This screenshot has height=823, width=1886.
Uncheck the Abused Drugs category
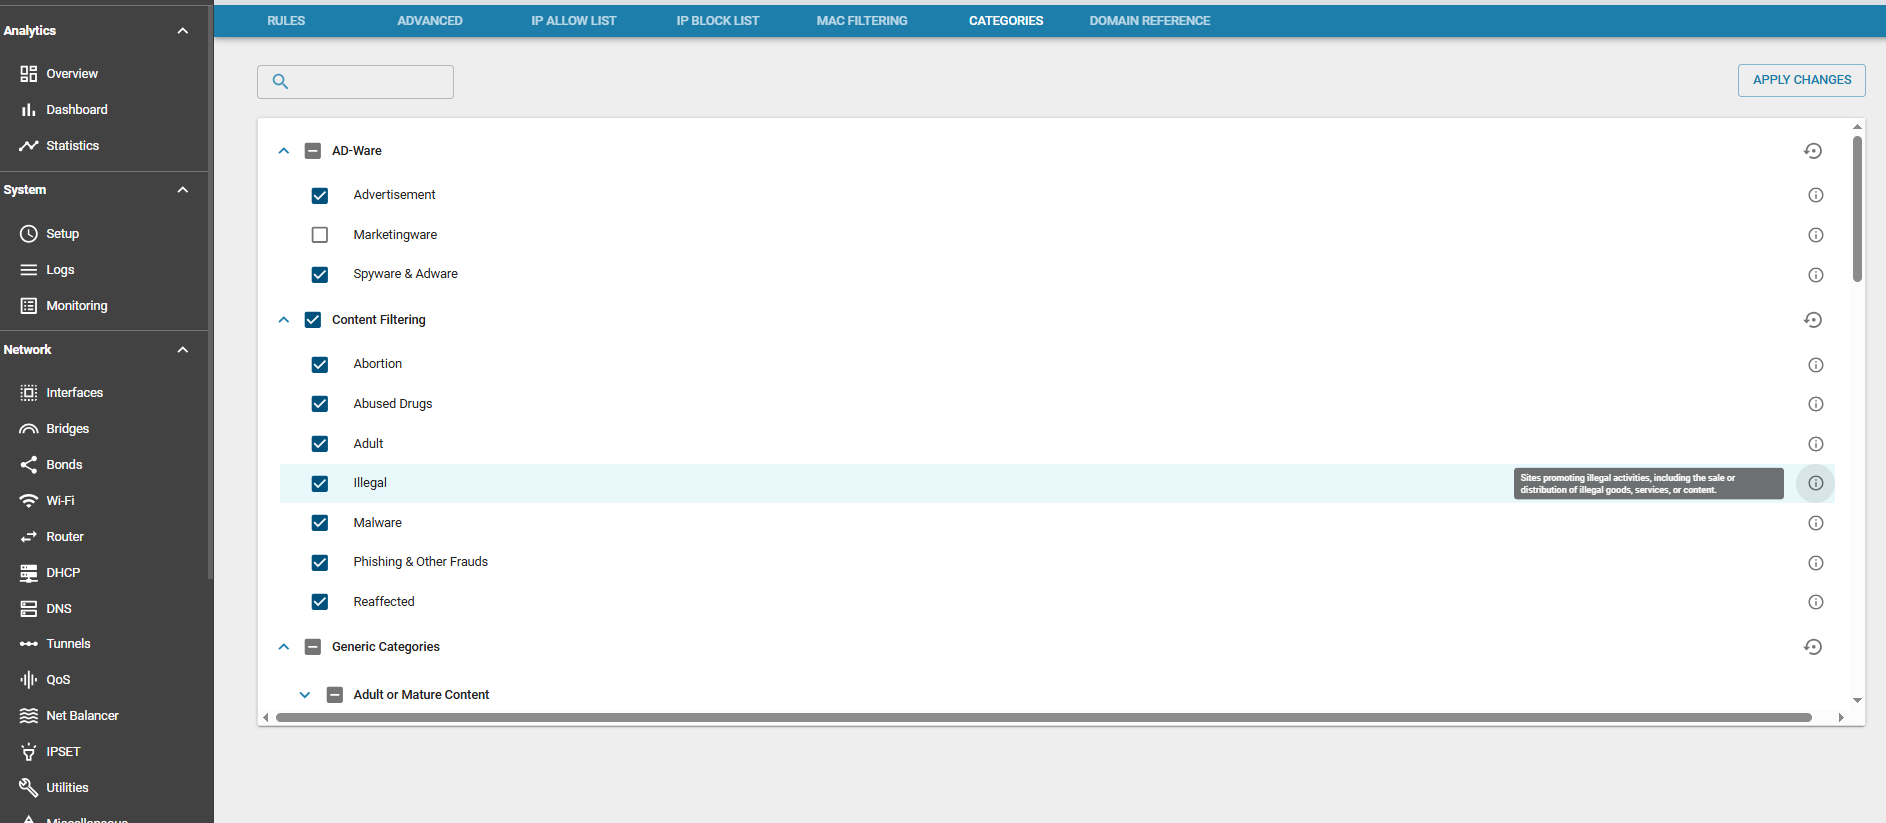coord(320,404)
